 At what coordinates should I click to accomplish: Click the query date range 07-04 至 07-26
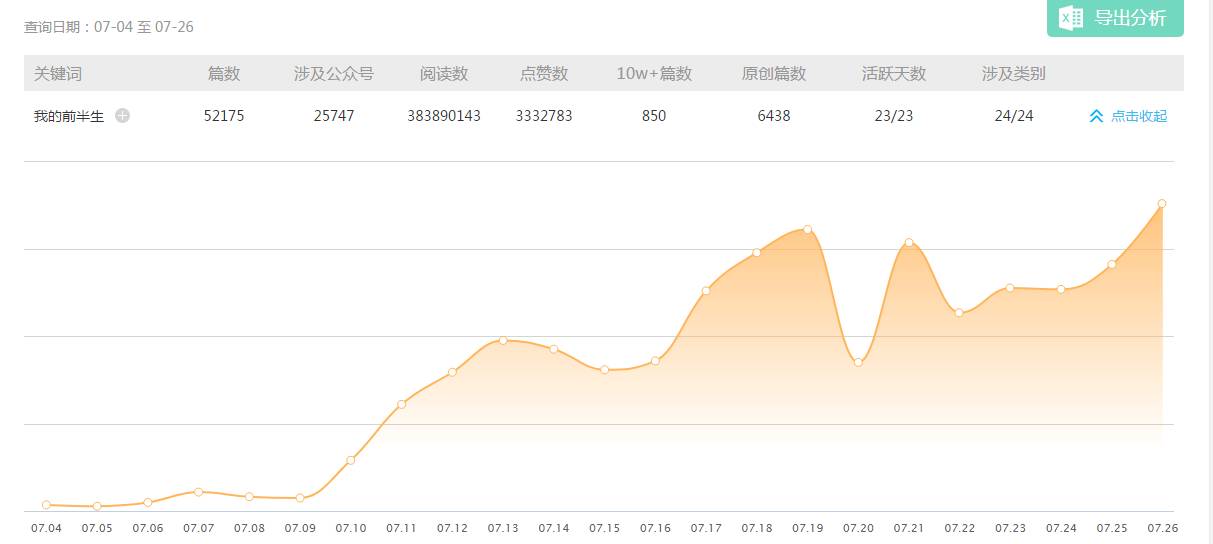pyautogui.click(x=144, y=27)
